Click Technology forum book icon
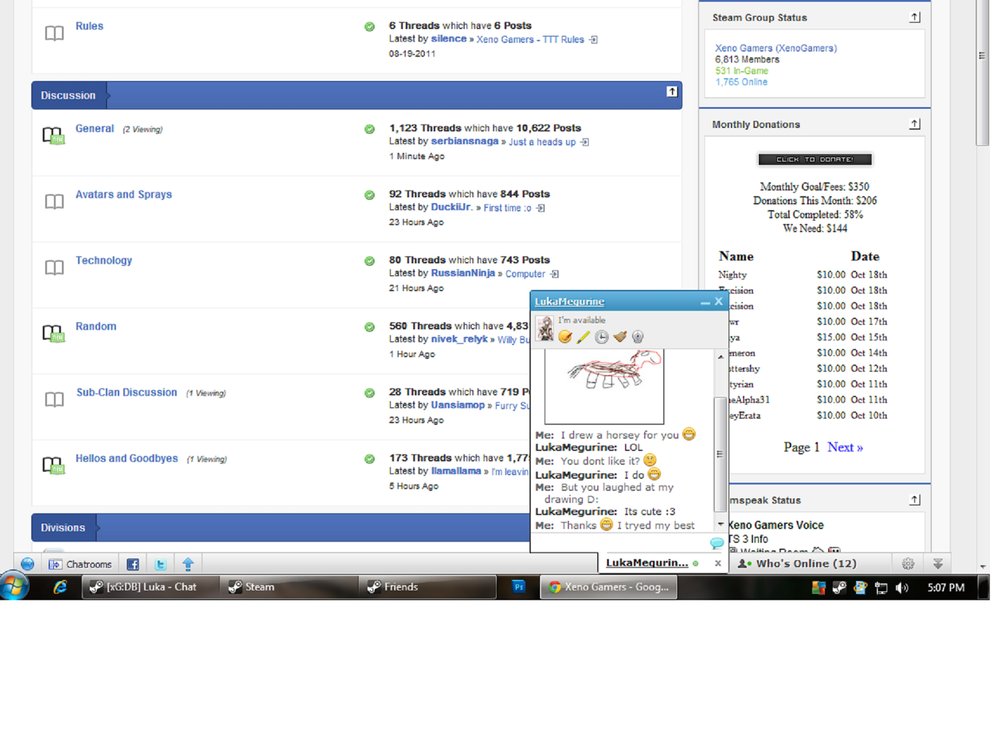 point(54,267)
